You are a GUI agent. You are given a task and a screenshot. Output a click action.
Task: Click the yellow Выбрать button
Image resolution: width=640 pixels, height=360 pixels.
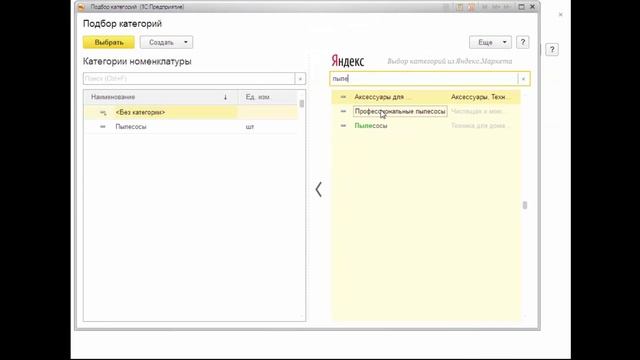tap(109, 42)
